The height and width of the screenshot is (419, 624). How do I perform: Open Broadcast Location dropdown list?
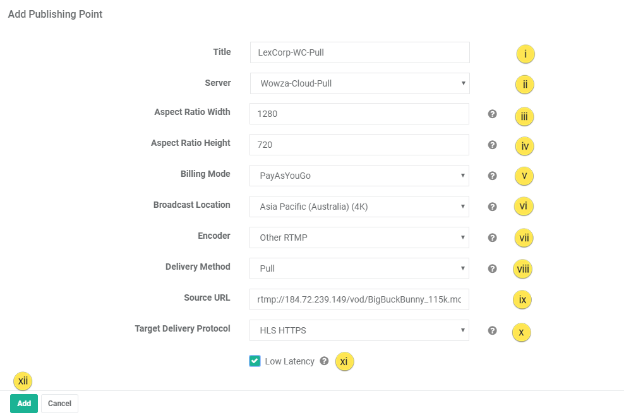click(358, 207)
